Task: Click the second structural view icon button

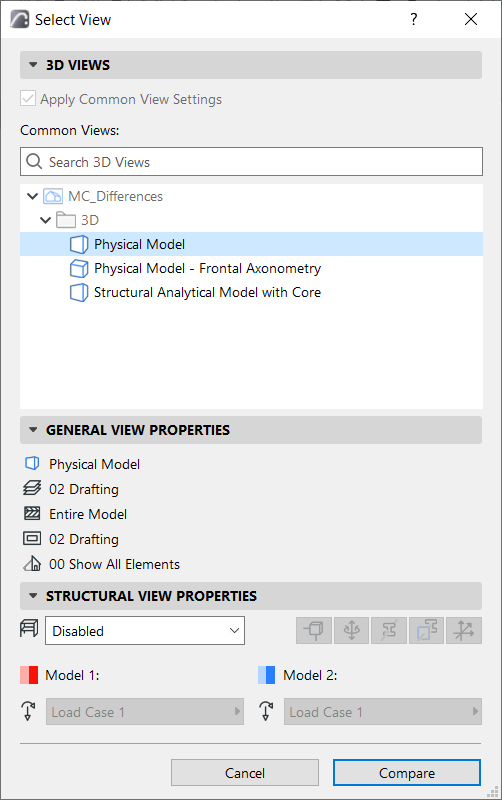Action: point(352,631)
